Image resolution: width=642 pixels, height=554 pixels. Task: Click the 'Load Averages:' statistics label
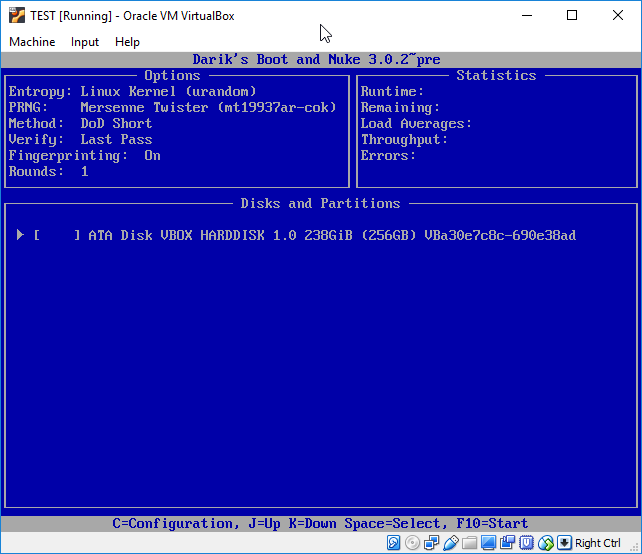coord(416,123)
